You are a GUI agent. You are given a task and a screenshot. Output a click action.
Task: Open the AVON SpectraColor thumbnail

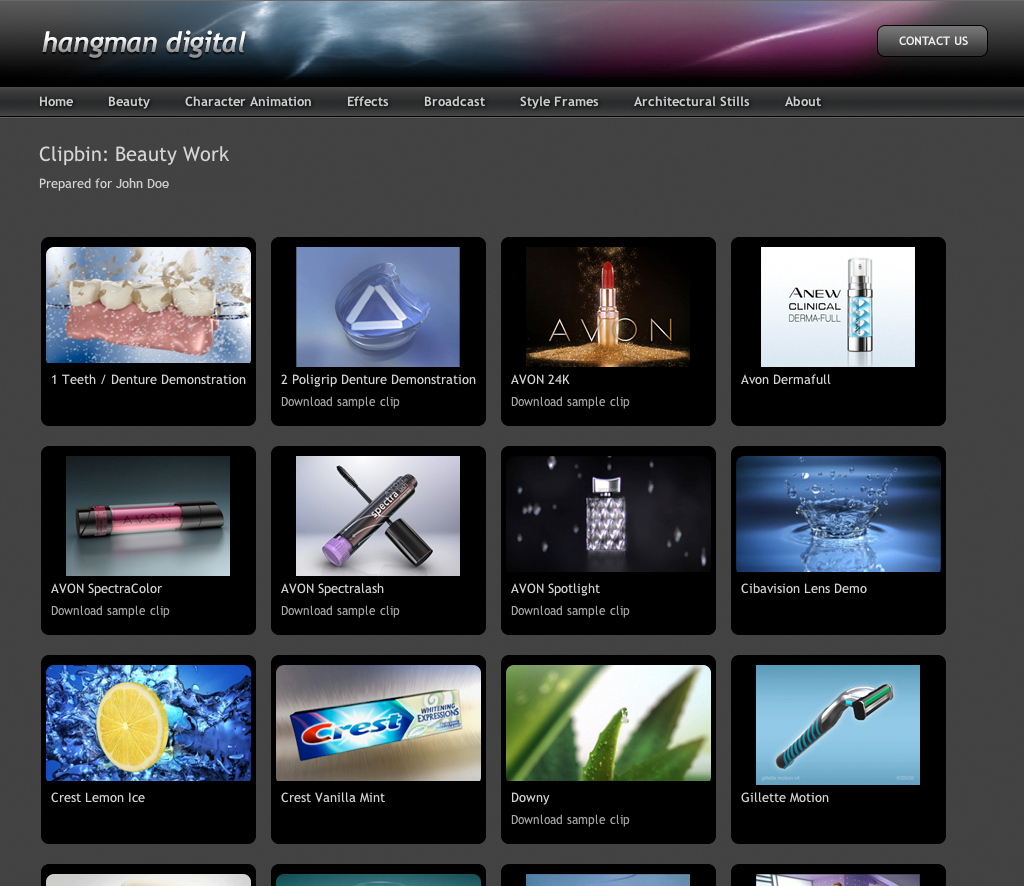click(x=148, y=516)
